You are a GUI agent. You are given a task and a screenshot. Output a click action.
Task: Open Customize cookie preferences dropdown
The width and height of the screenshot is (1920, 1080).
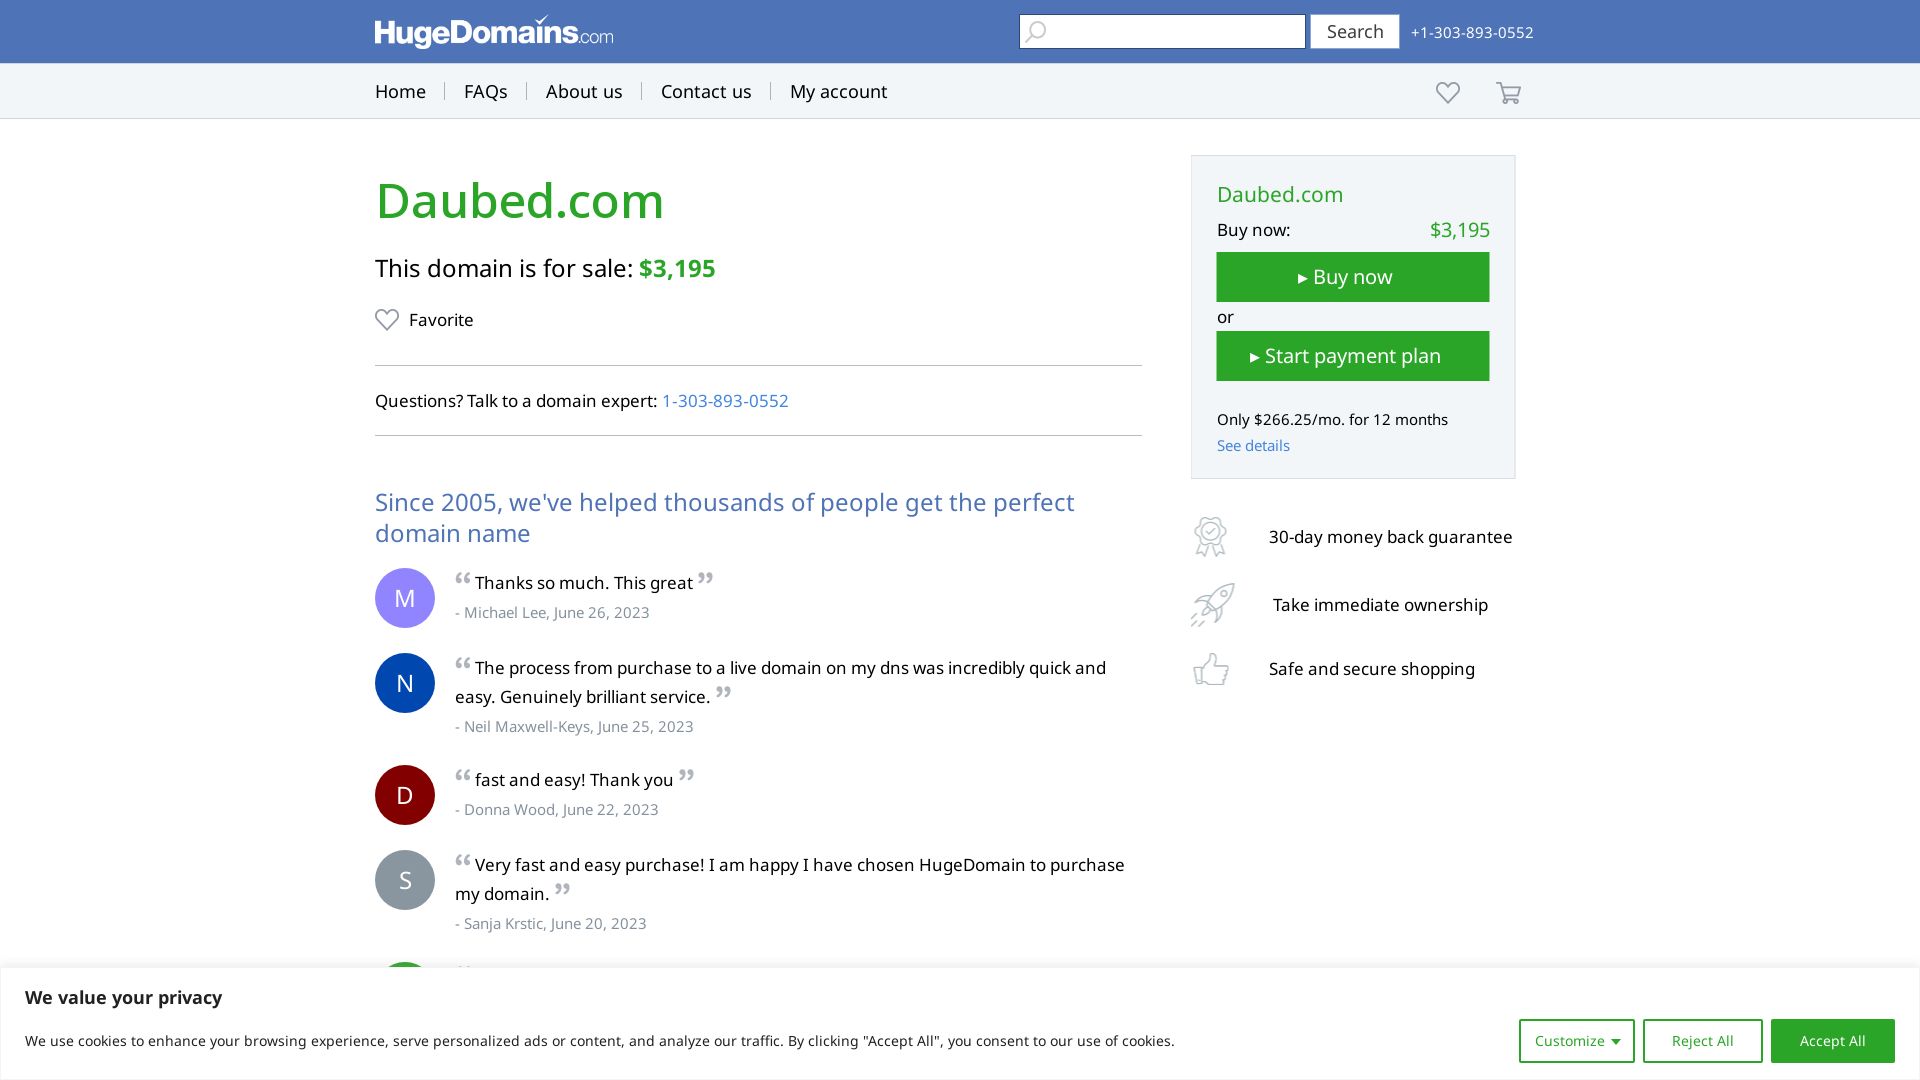[x=1576, y=1040]
